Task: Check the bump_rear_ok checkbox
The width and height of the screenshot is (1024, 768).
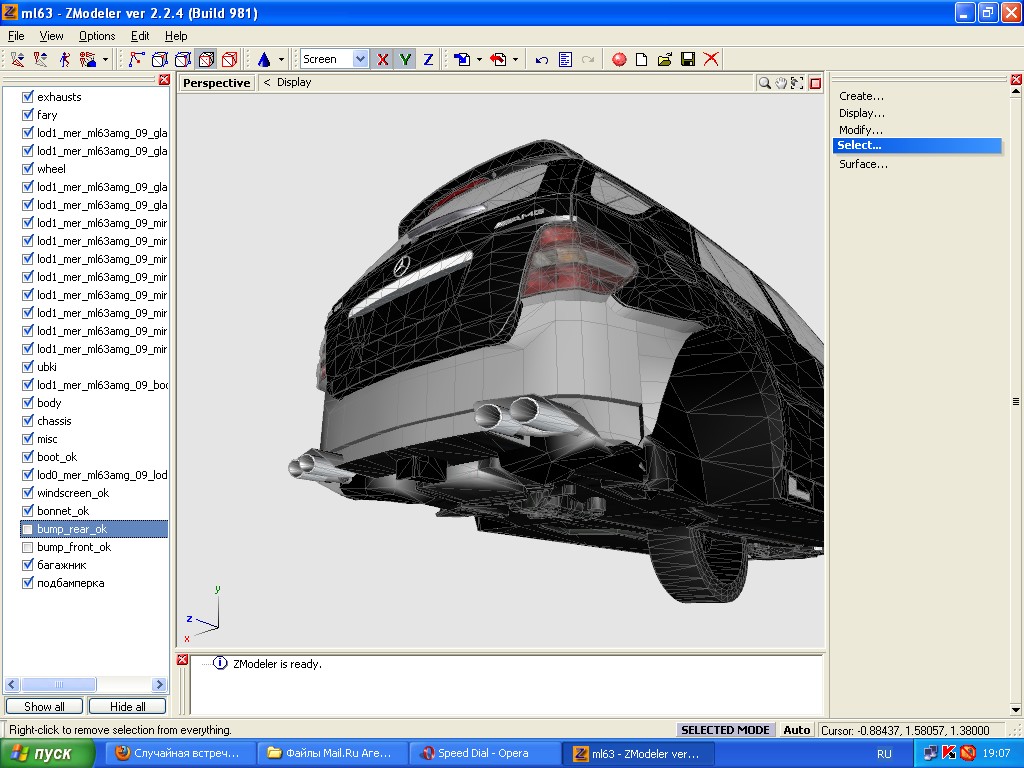Action: [x=27, y=529]
